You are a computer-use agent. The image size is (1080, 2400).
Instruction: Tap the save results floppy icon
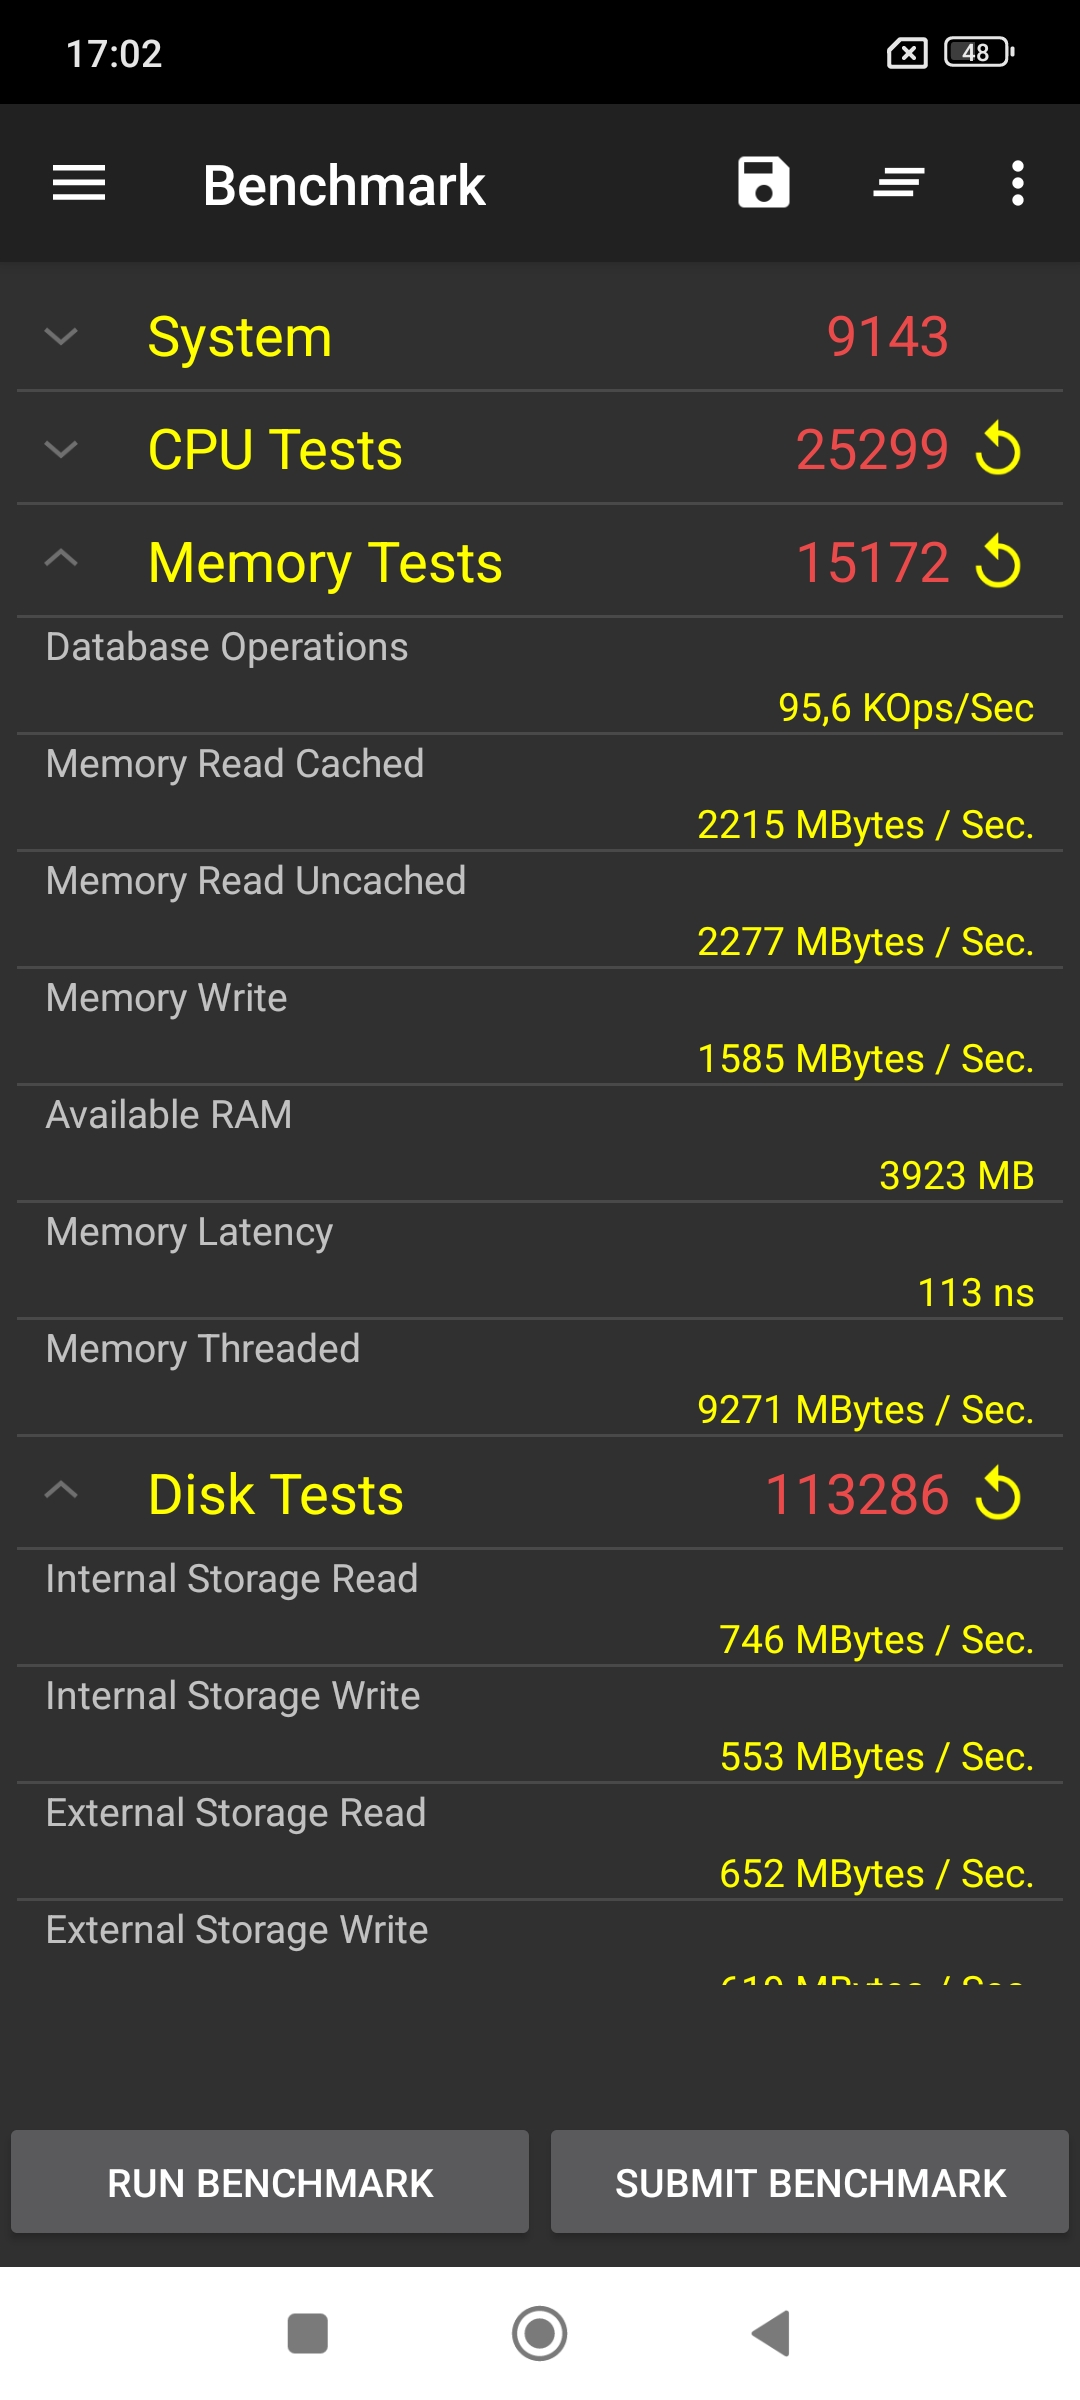[x=763, y=183]
